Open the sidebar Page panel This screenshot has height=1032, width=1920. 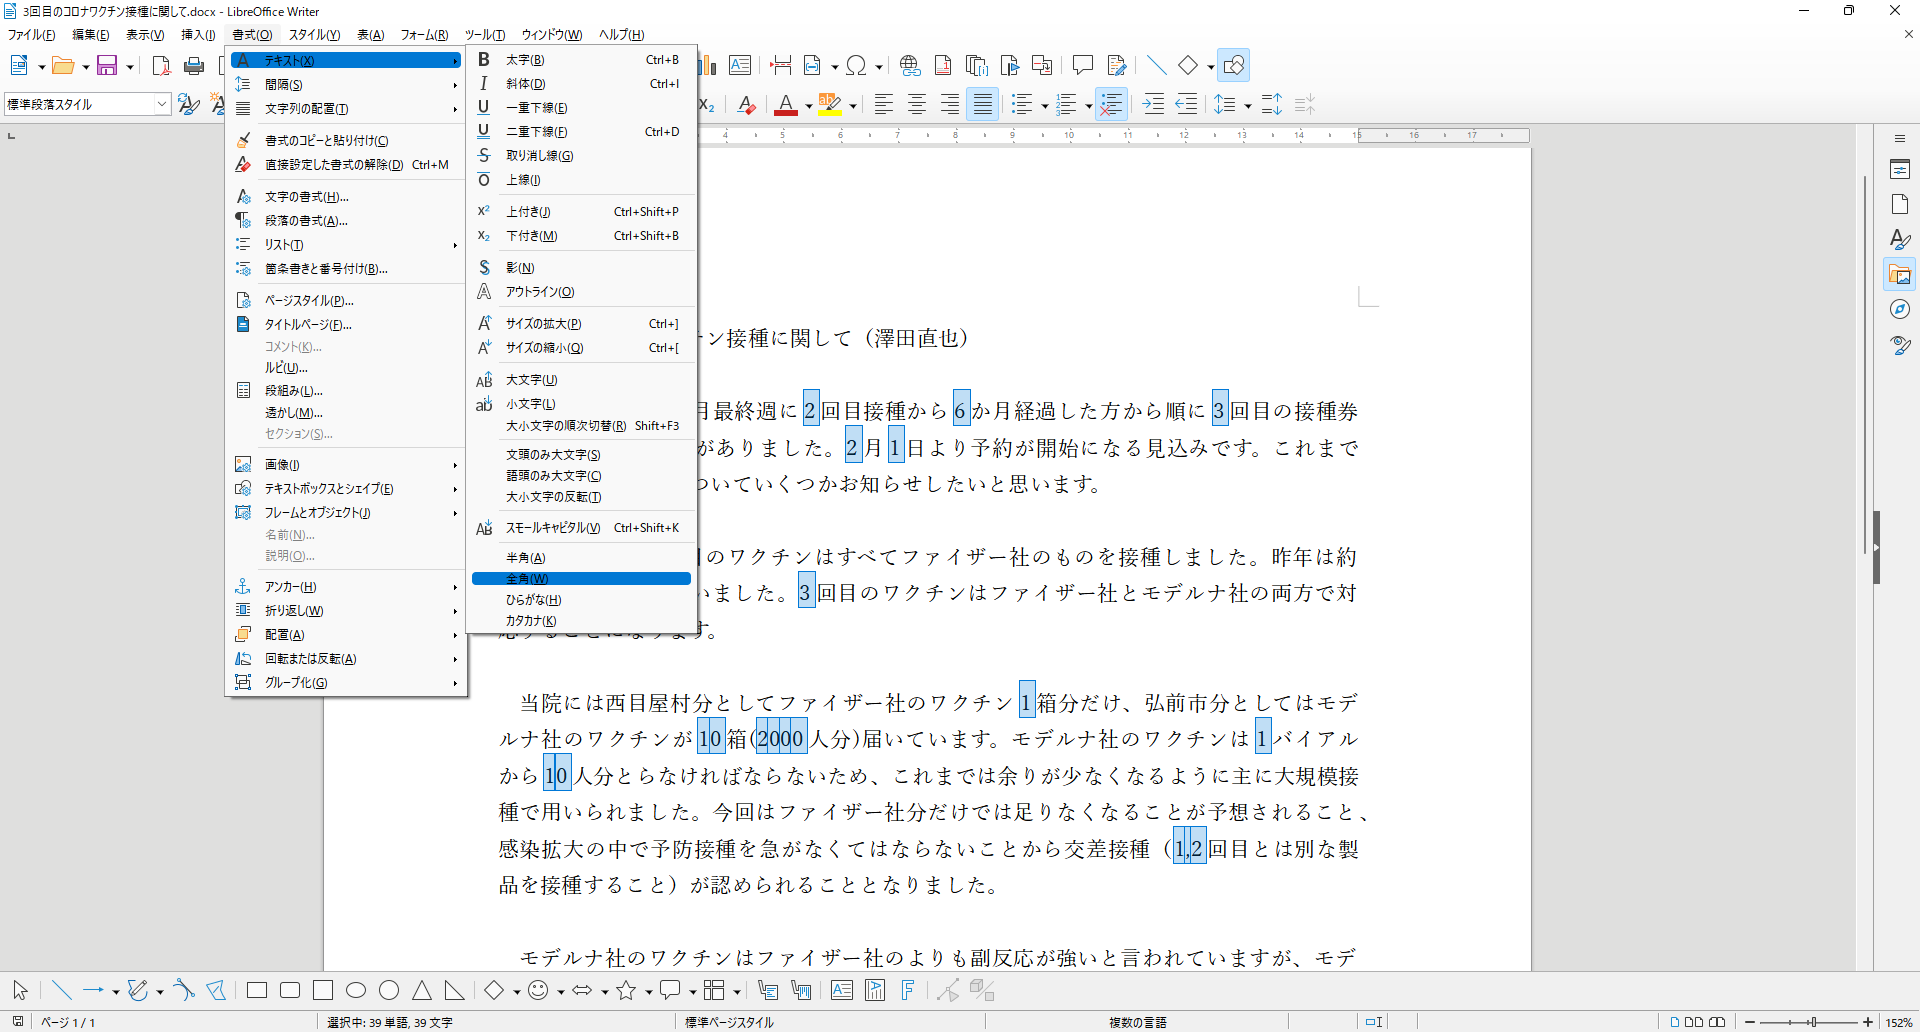pyautogui.click(x=1900, y=205)
